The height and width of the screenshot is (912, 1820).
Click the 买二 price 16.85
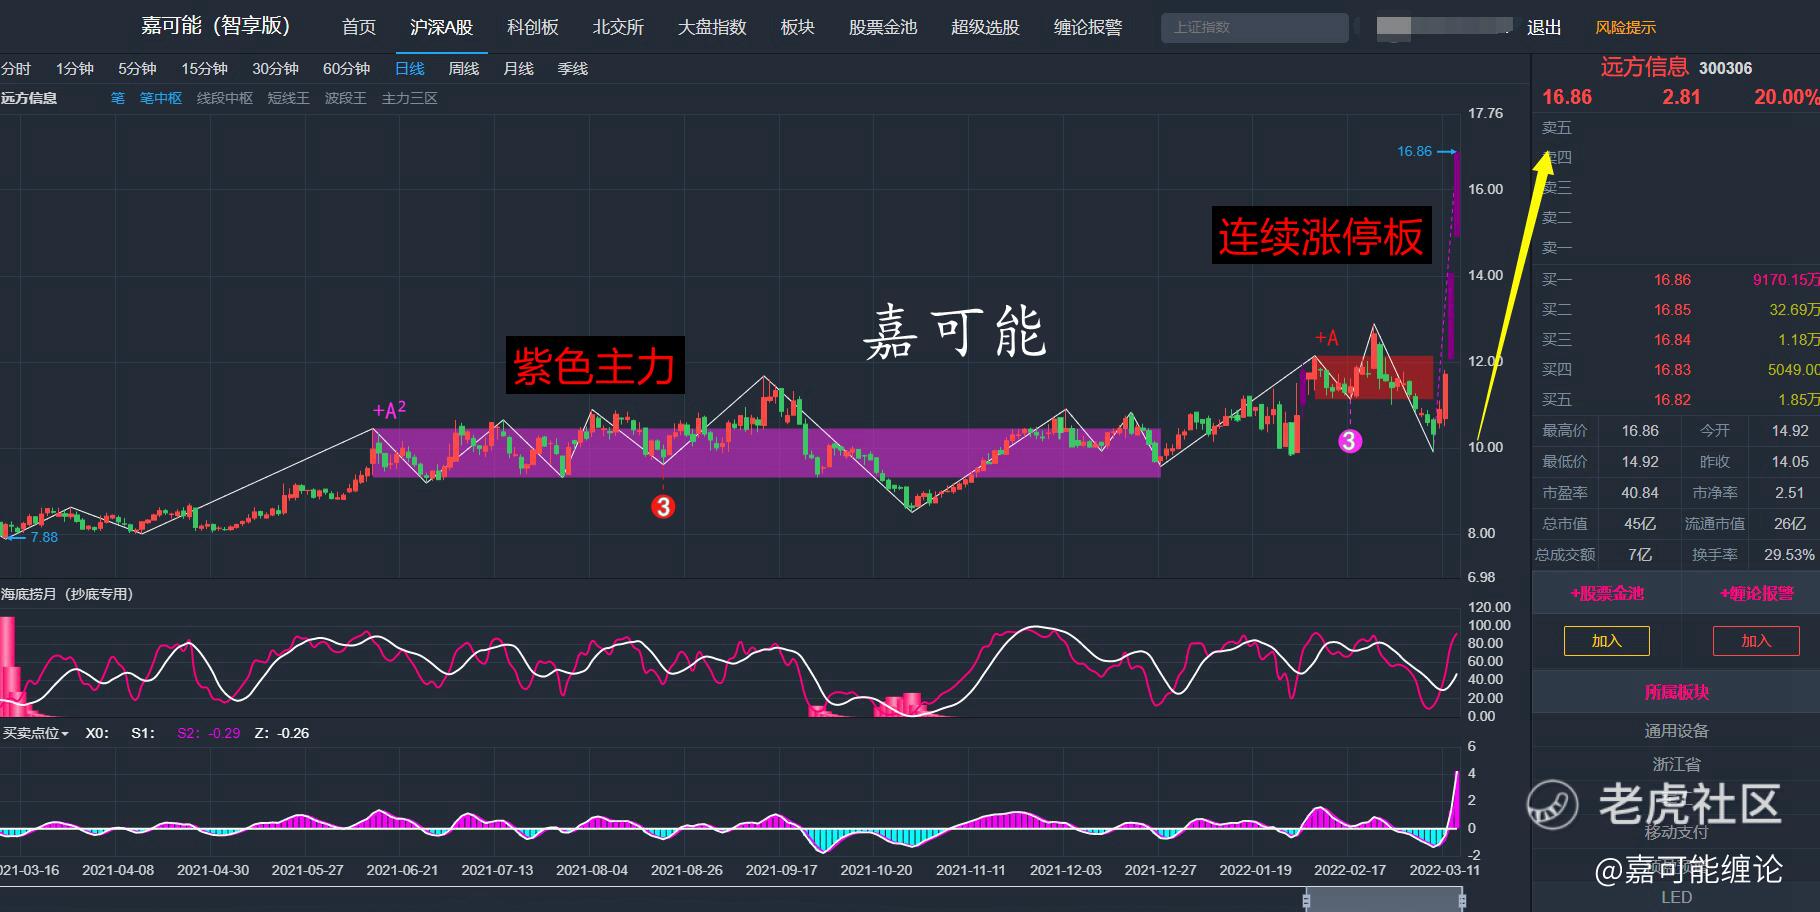[1672, 310]
